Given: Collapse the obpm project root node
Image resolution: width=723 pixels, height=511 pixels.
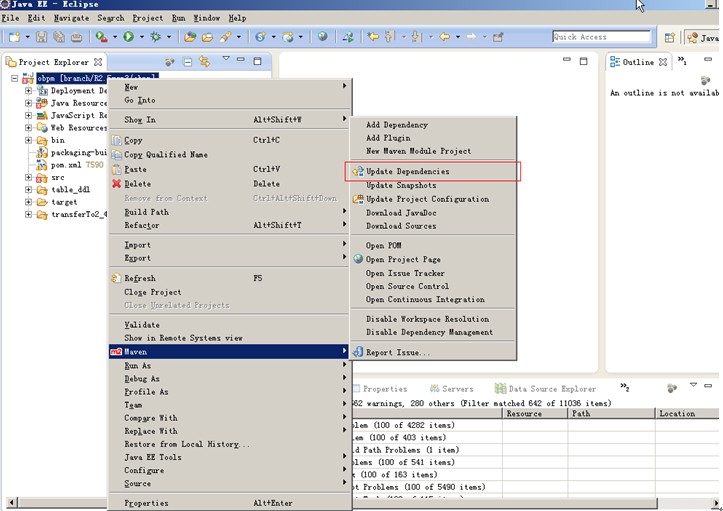Looking at the screenshot, I should 14,78.
